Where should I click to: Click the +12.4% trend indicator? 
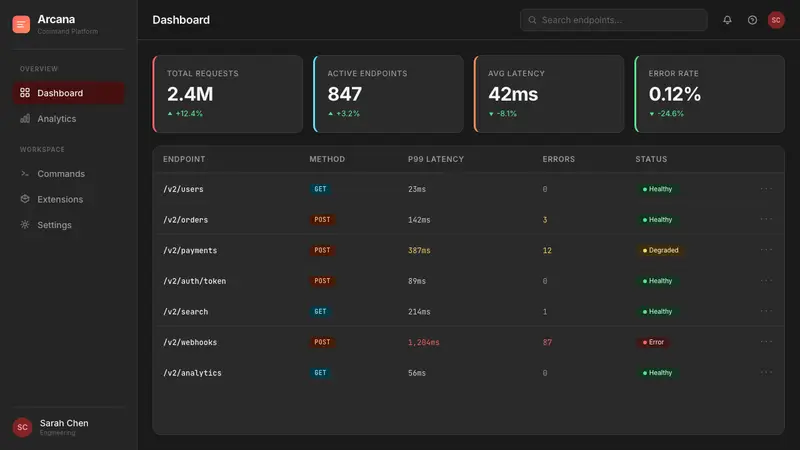[185, 113]
